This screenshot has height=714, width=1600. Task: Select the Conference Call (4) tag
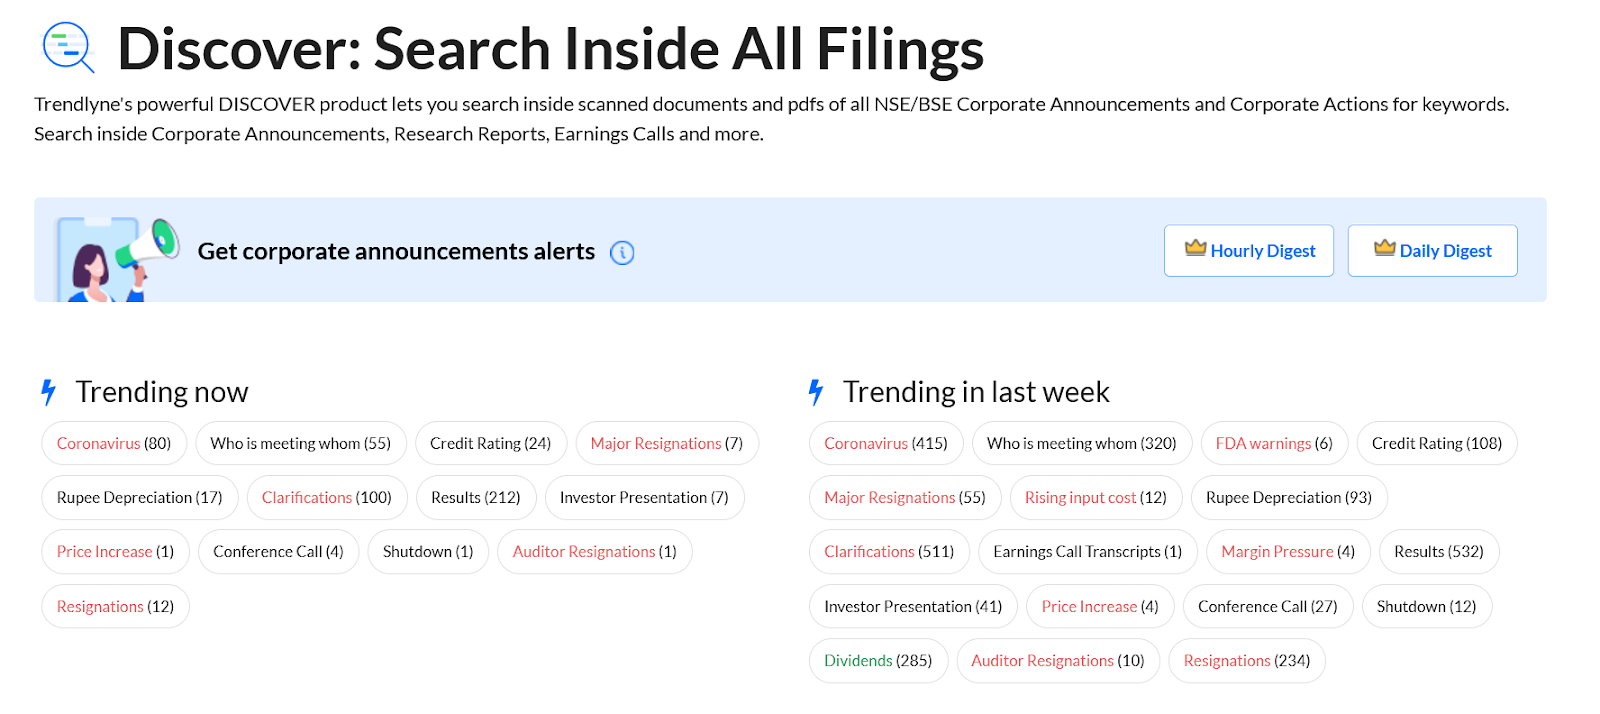[278, 551]
